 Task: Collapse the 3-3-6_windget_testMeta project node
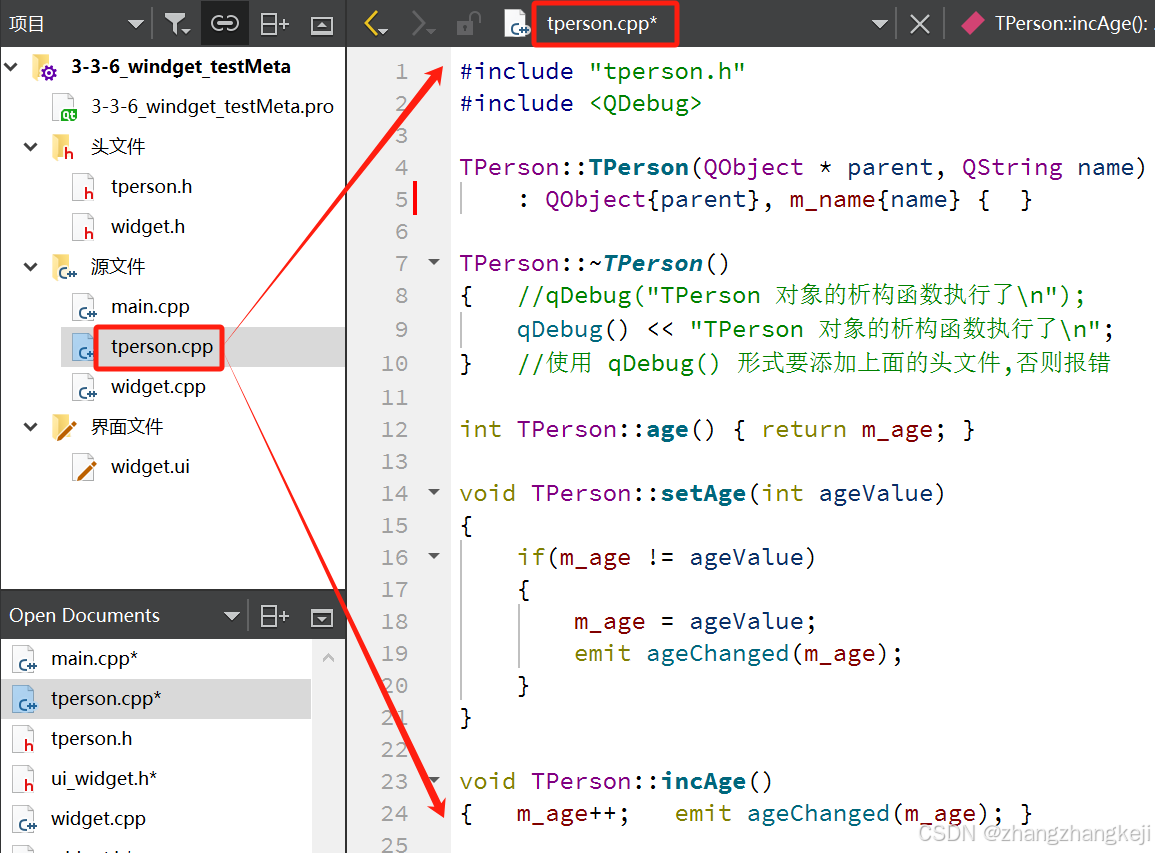(x=11, y=67)
